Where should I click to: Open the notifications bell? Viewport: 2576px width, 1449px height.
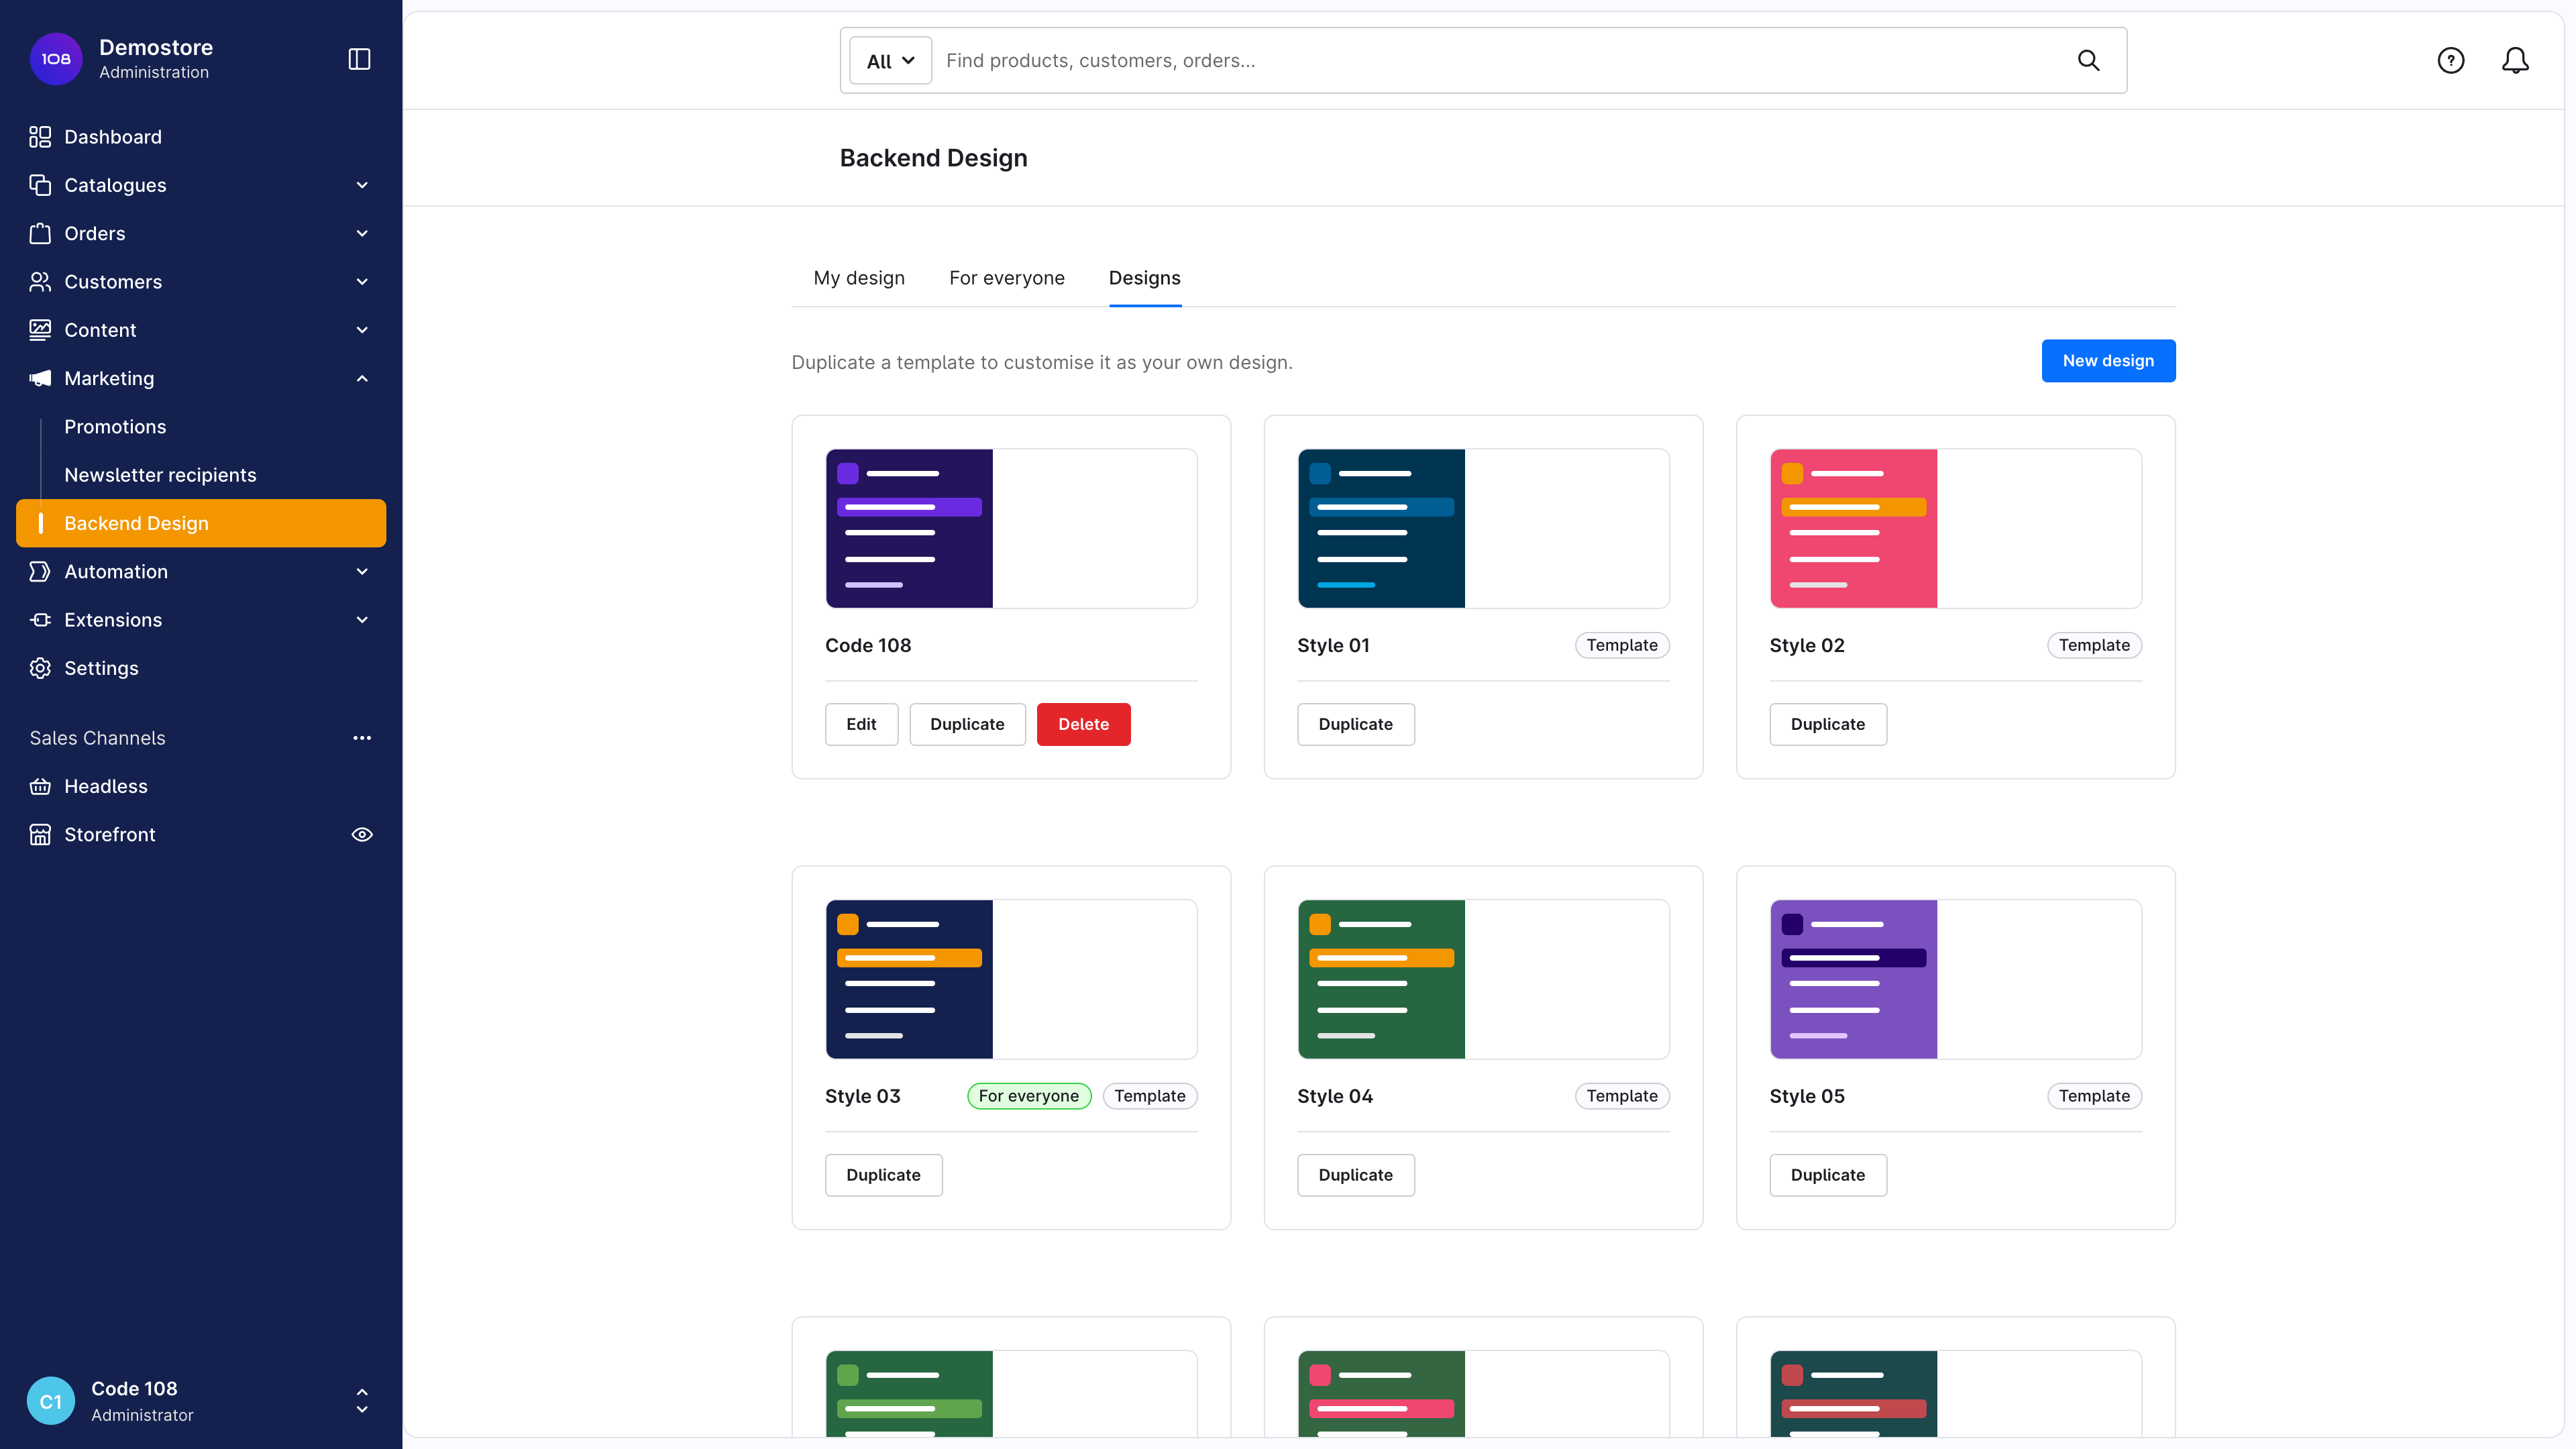click(x=2515, y=60)
